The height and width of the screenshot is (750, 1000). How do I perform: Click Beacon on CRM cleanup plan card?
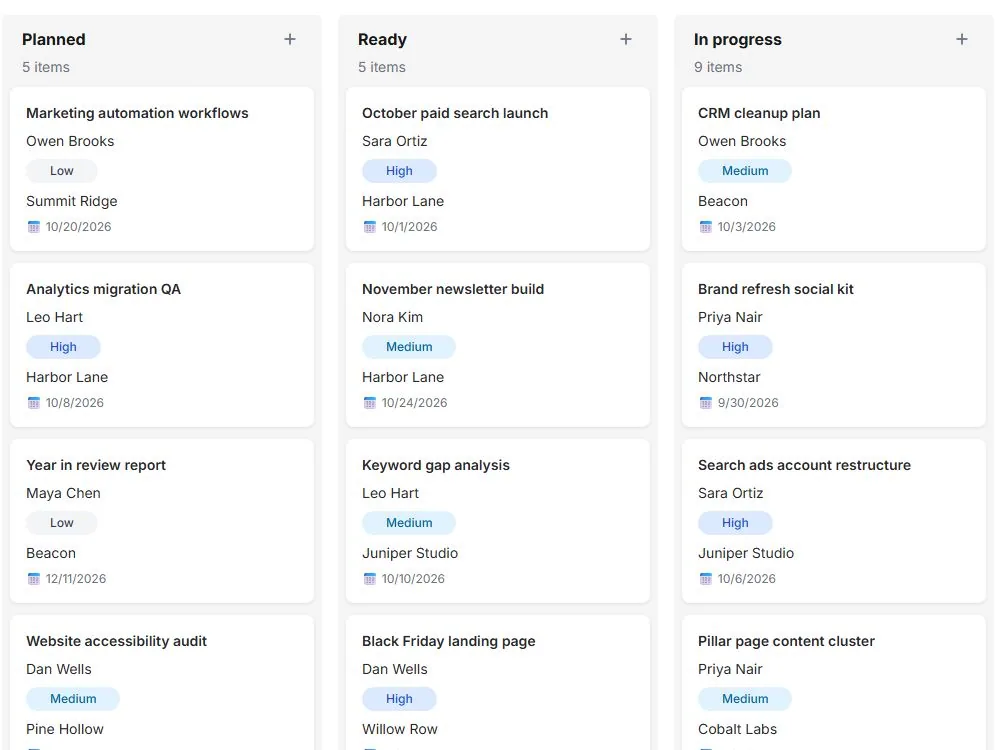tap(723, 201)
